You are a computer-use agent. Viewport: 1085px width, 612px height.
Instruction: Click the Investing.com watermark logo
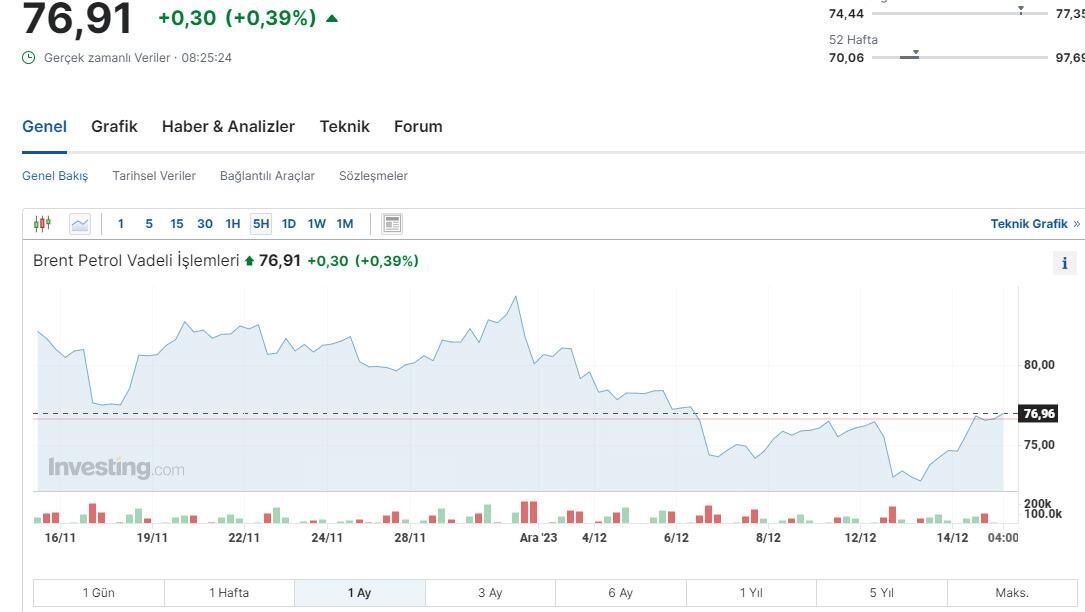[x=116, y=468]
